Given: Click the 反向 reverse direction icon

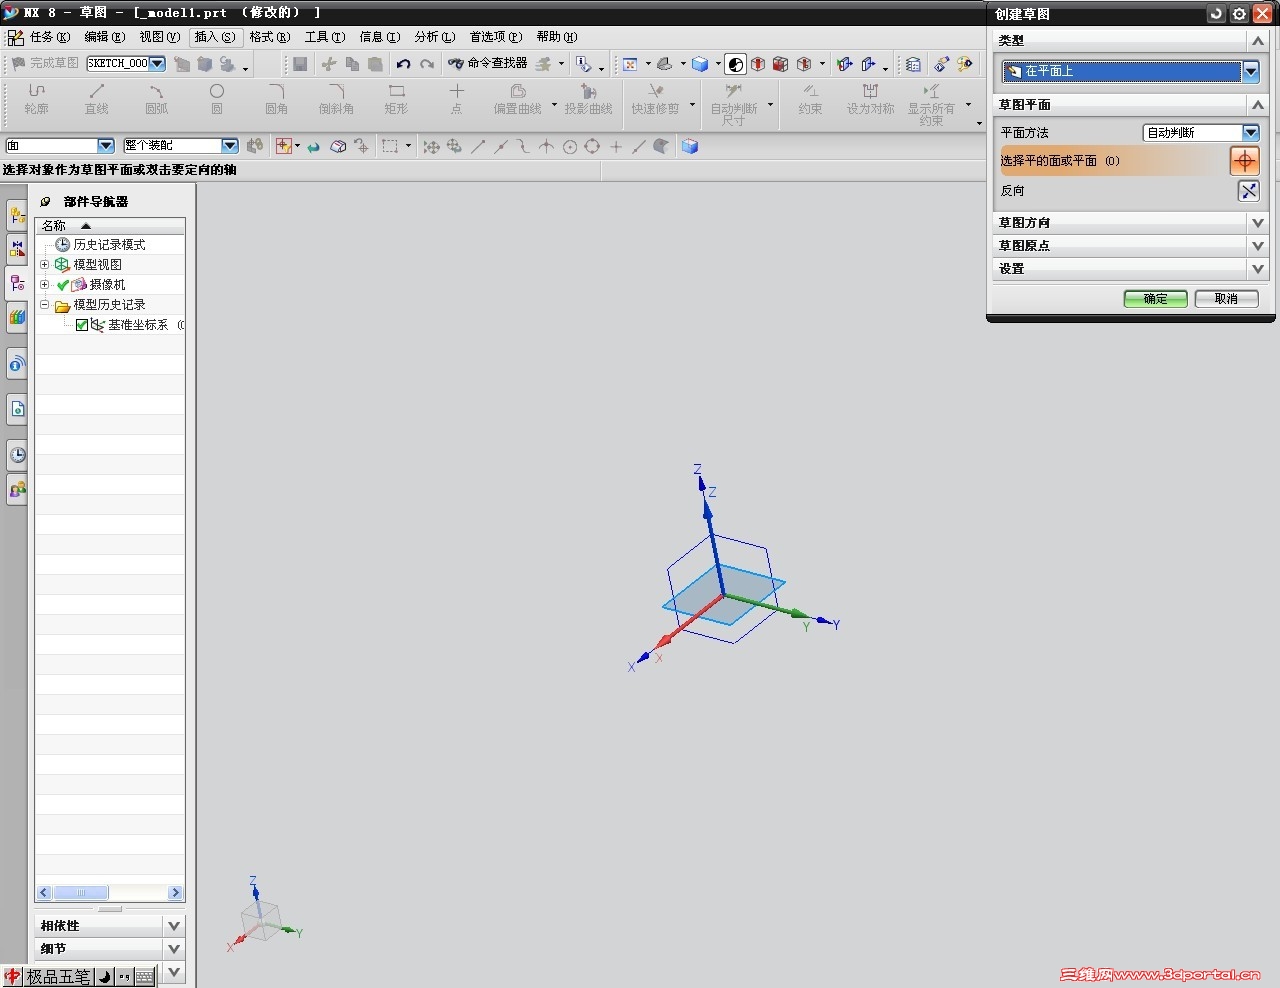Looking at the screenshot, I should (x=1248, y=191).
